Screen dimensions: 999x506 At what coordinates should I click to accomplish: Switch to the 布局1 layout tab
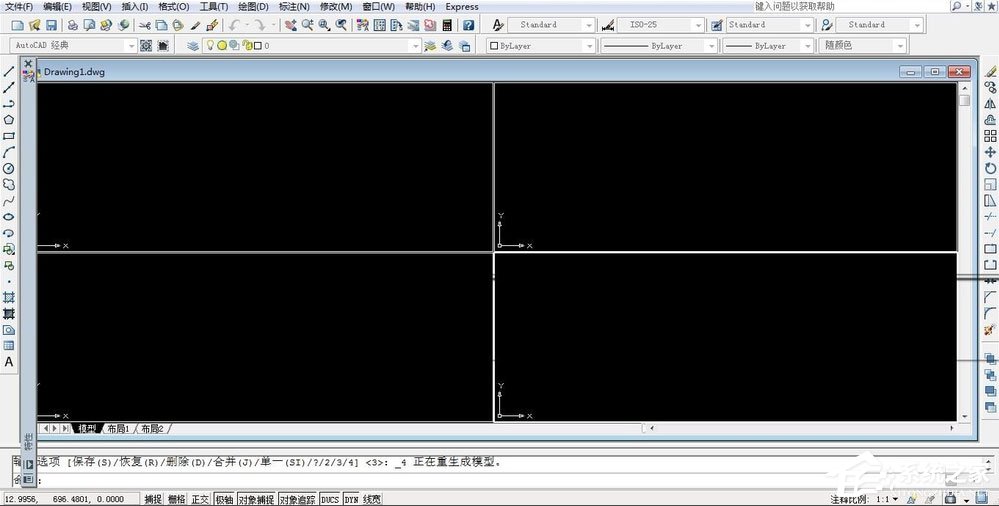(119, 429)
